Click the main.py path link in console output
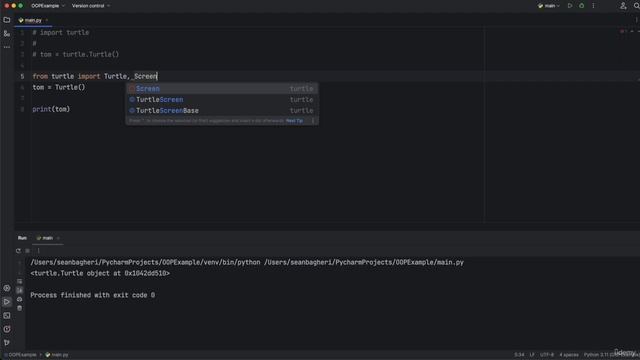The width and height of the screenshot is (640, 360). click(364, 262)
